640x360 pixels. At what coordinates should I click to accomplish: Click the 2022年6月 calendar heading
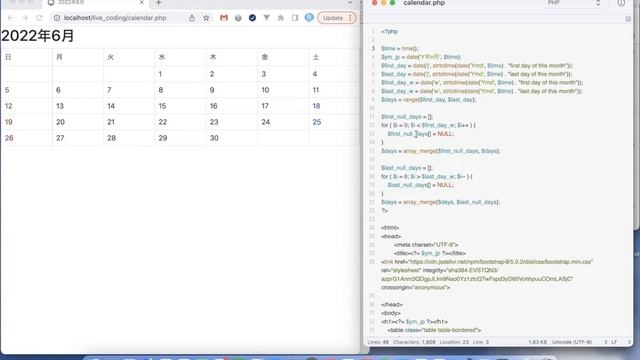click(38, 36)
